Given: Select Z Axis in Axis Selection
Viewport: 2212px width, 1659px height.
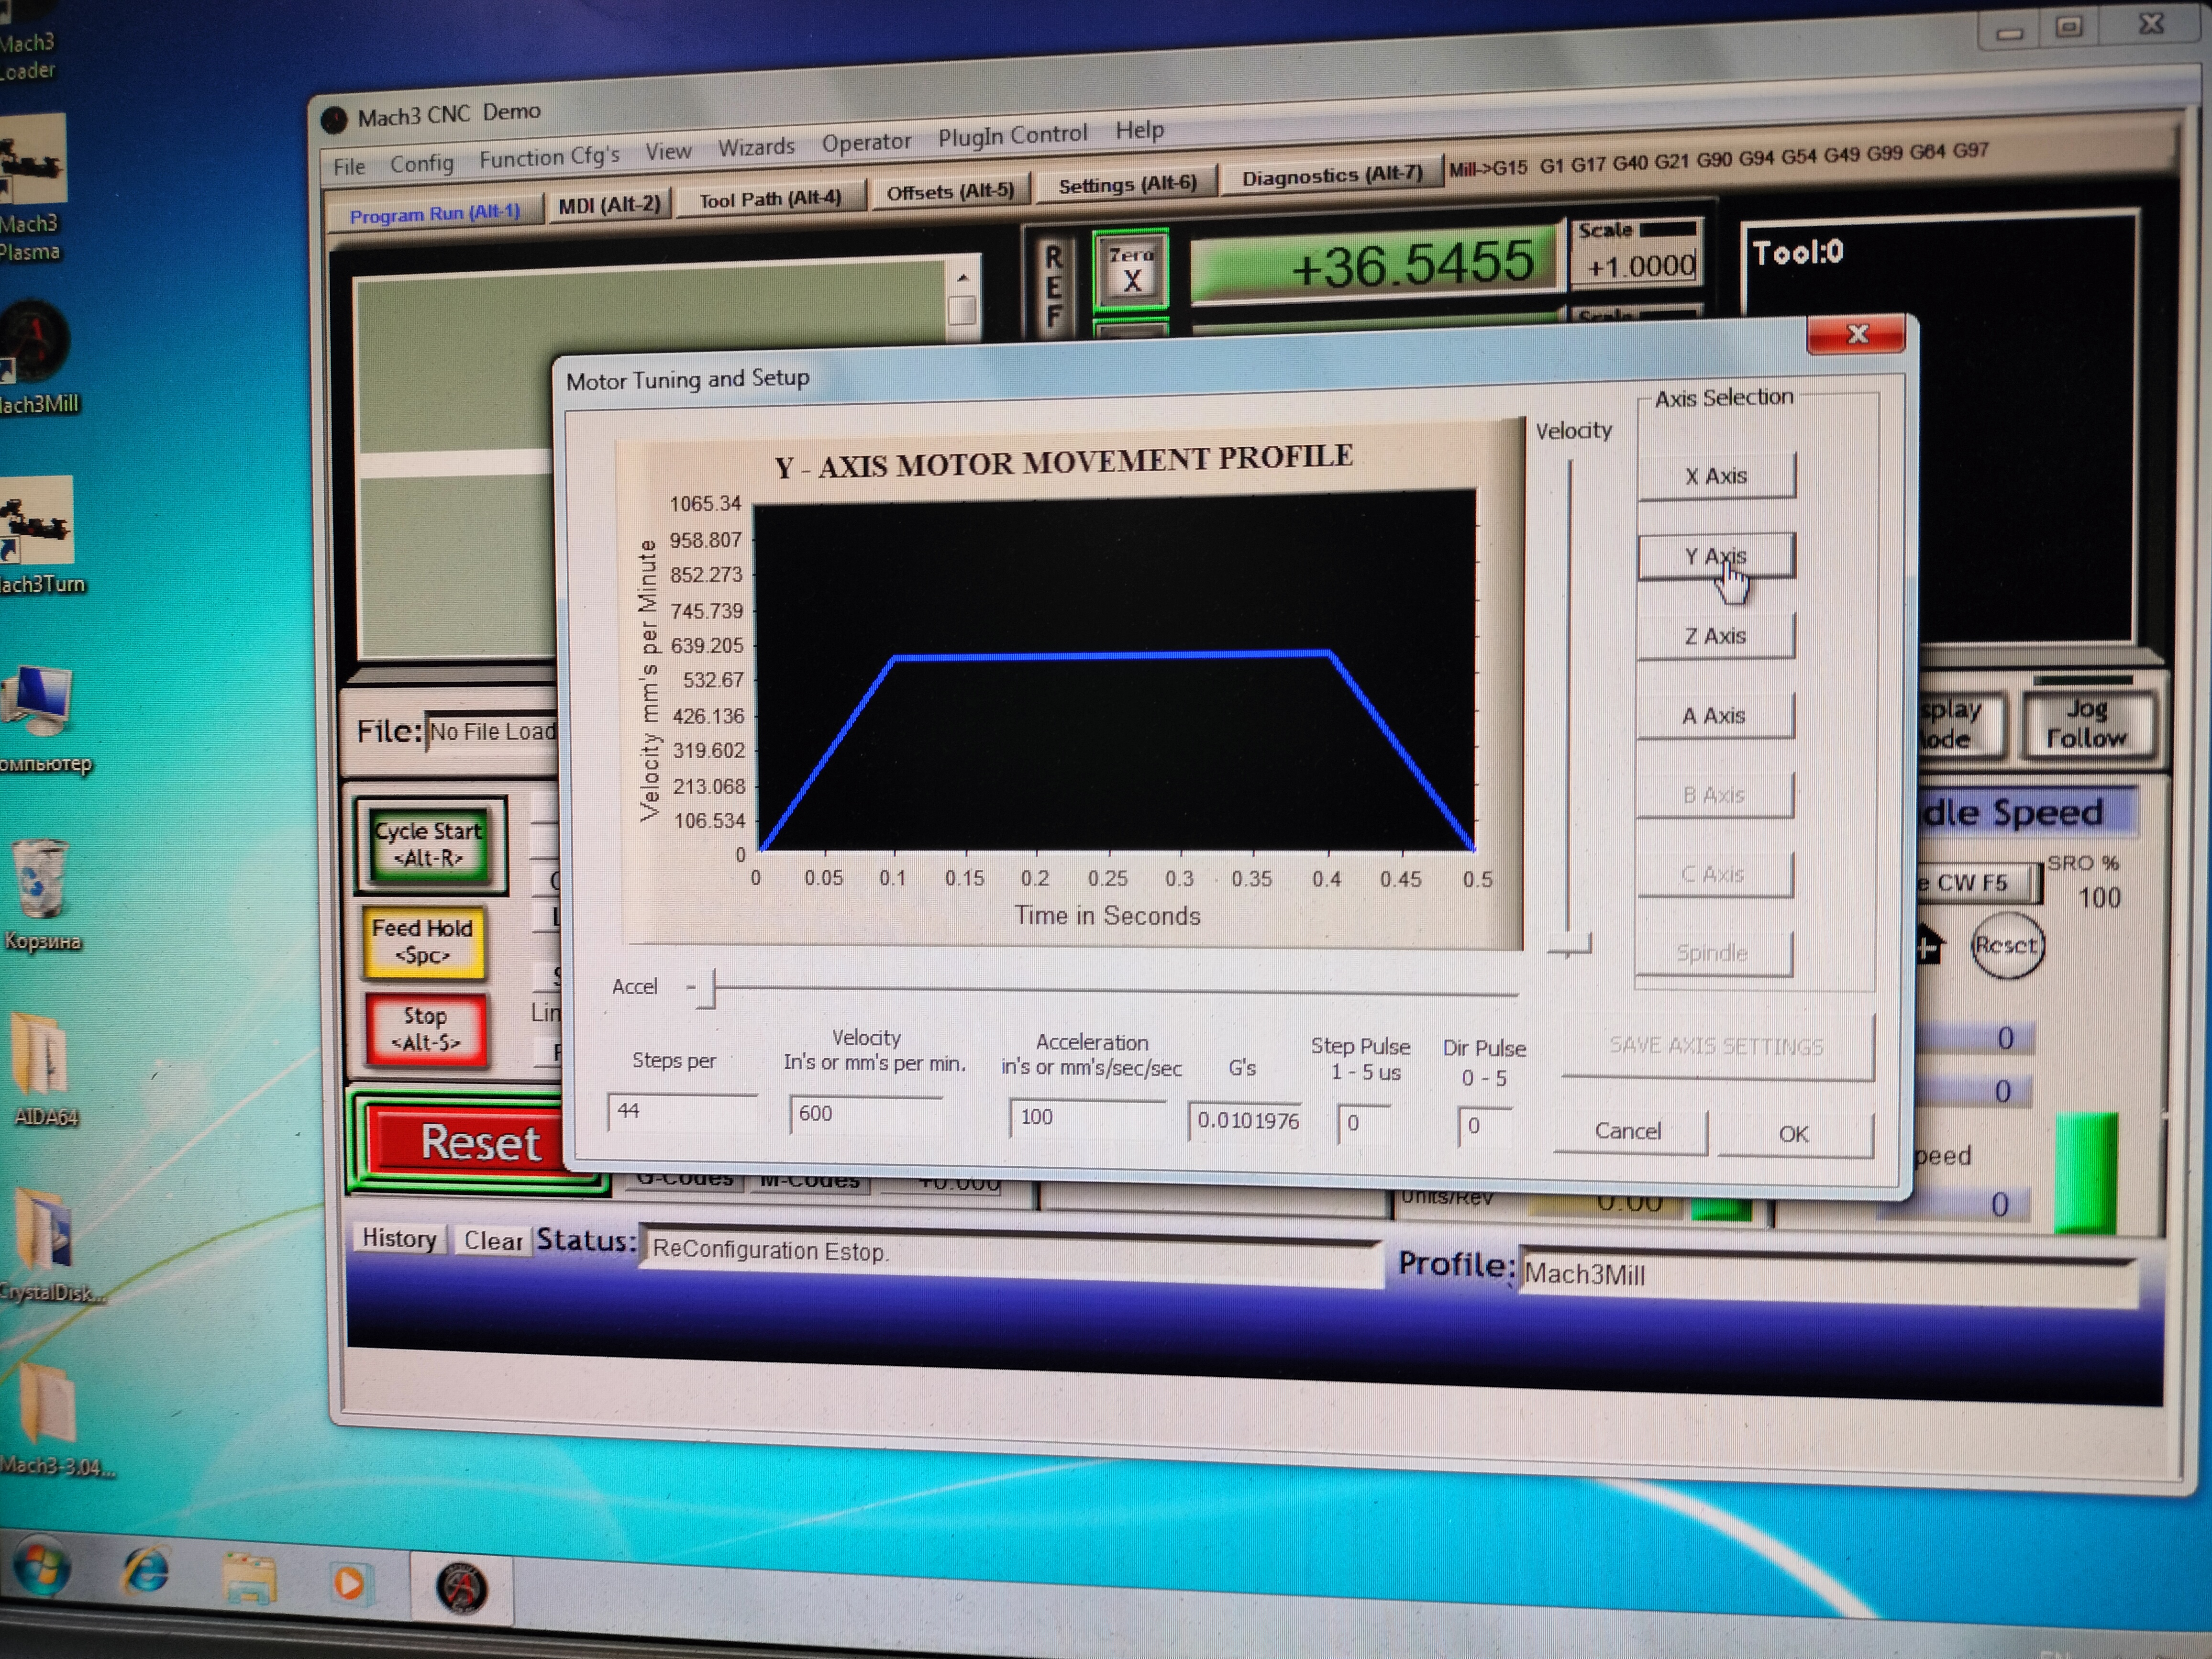Looking at the screenshot, I should click(x=1715, y=636).
